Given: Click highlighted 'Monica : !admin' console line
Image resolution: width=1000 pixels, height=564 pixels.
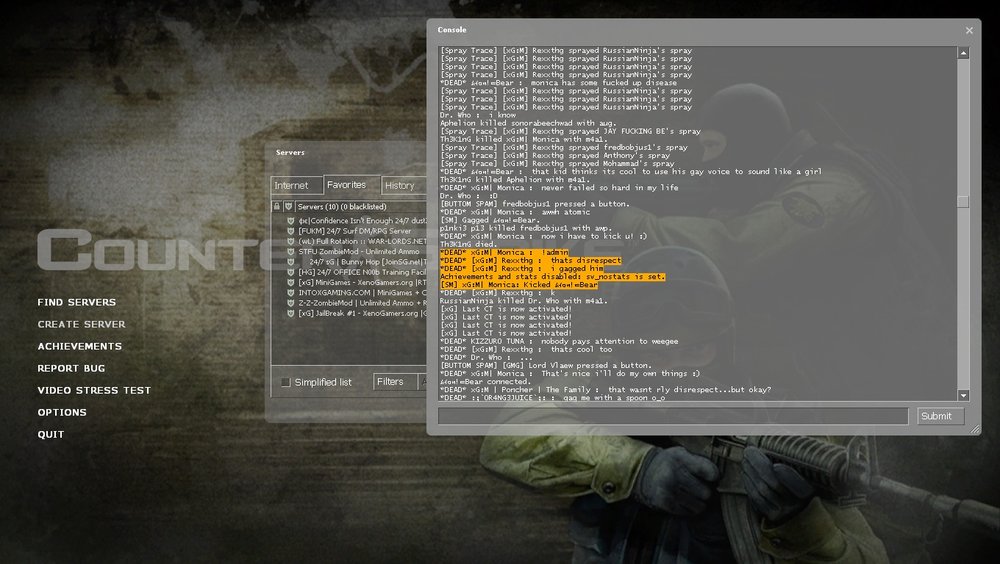Looking at the screenshot, I should [x=504, y=253].
